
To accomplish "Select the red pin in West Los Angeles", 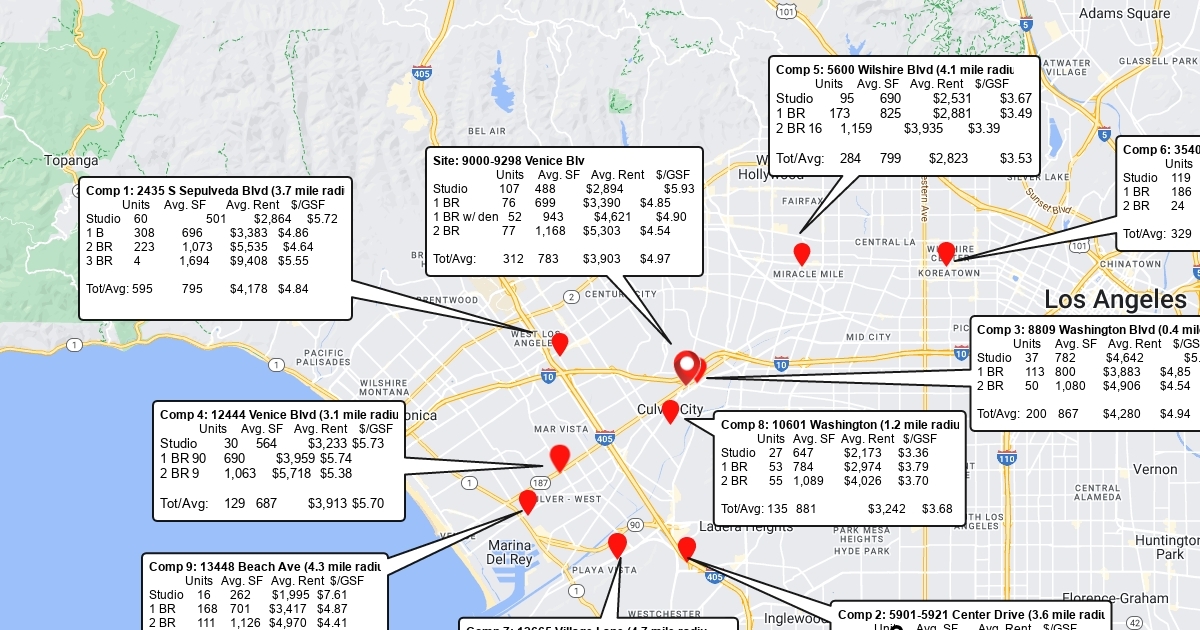I will (560, 343).
